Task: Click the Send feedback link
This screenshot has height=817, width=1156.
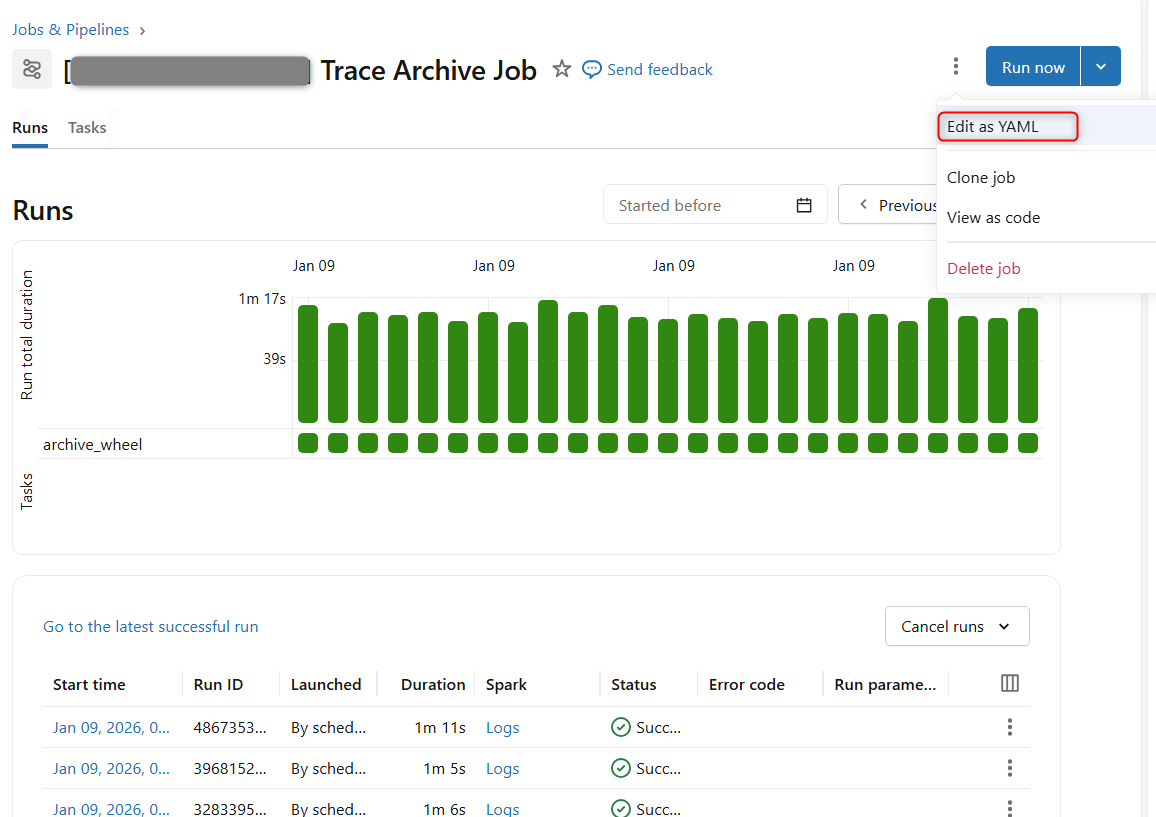Action: pyautogui.click(x=660, y=69)
